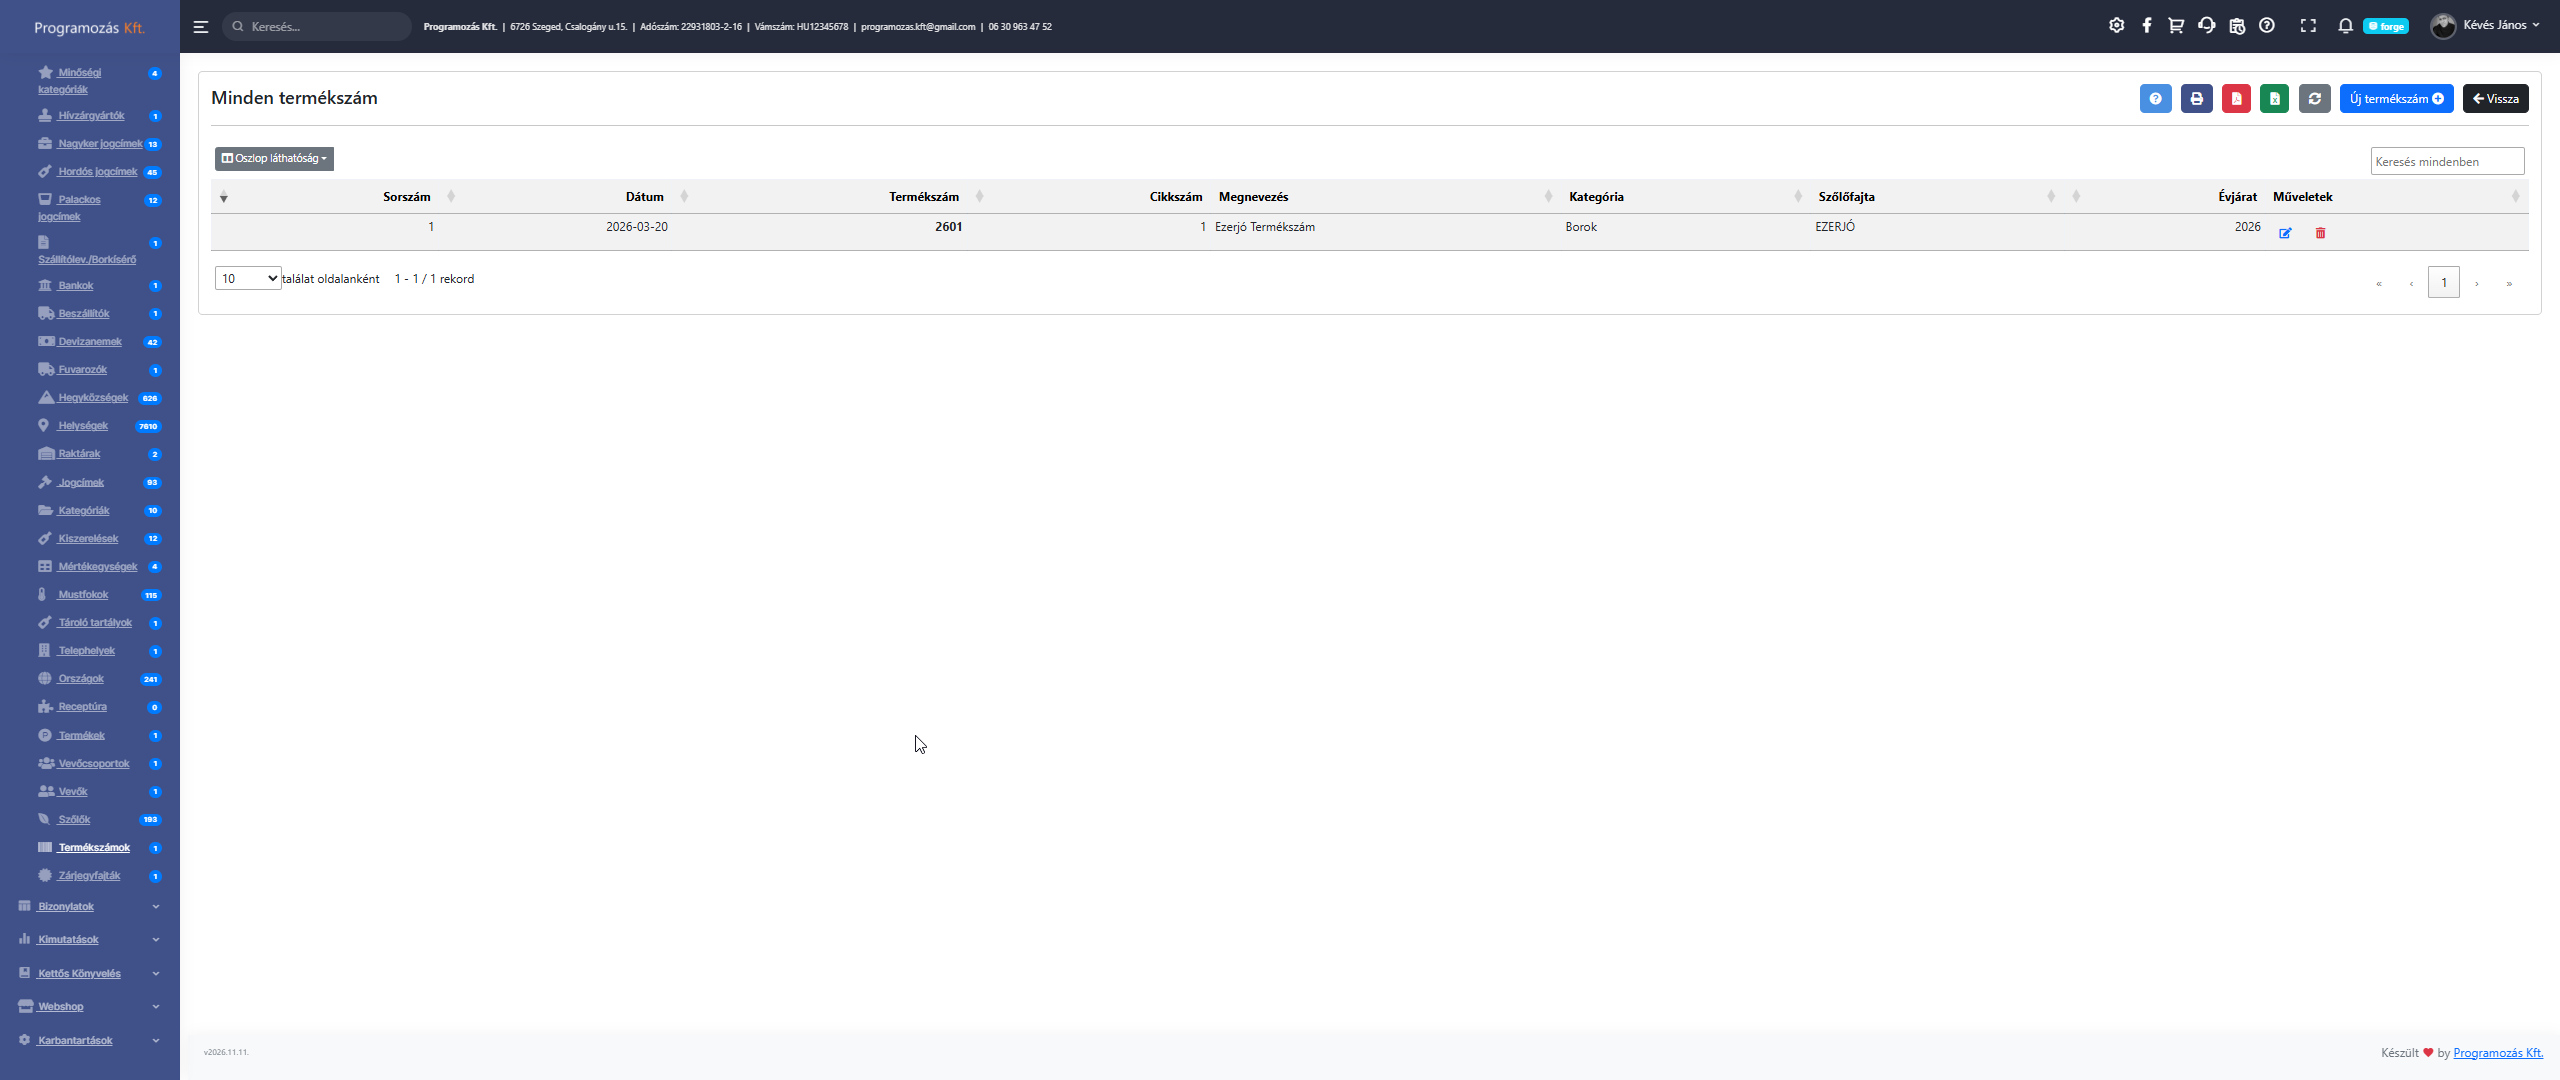This screenshot has width=2560, height=1080.
Task: Collapse the sidebar with the hamburger icon
Action: click(201, 27)
